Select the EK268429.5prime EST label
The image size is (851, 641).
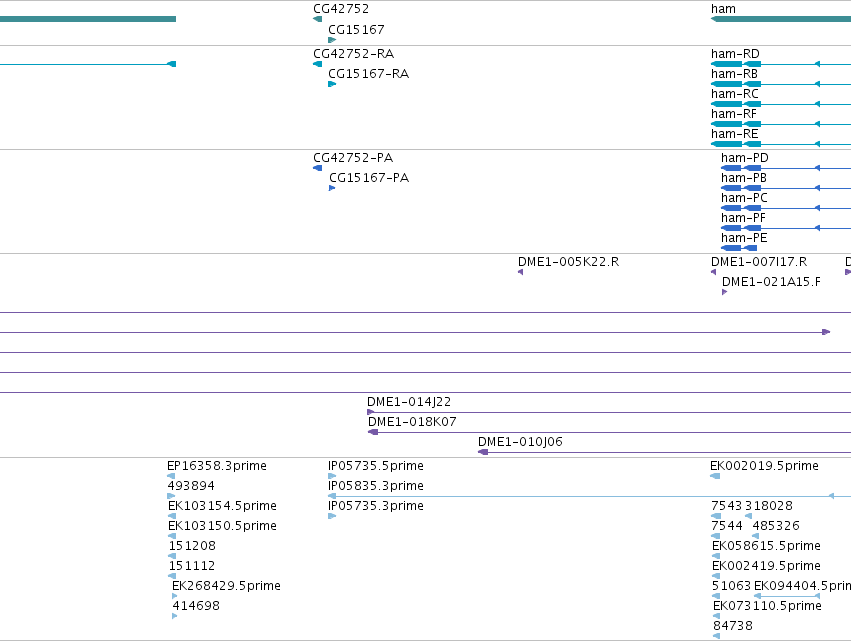(x=226, y=587)
